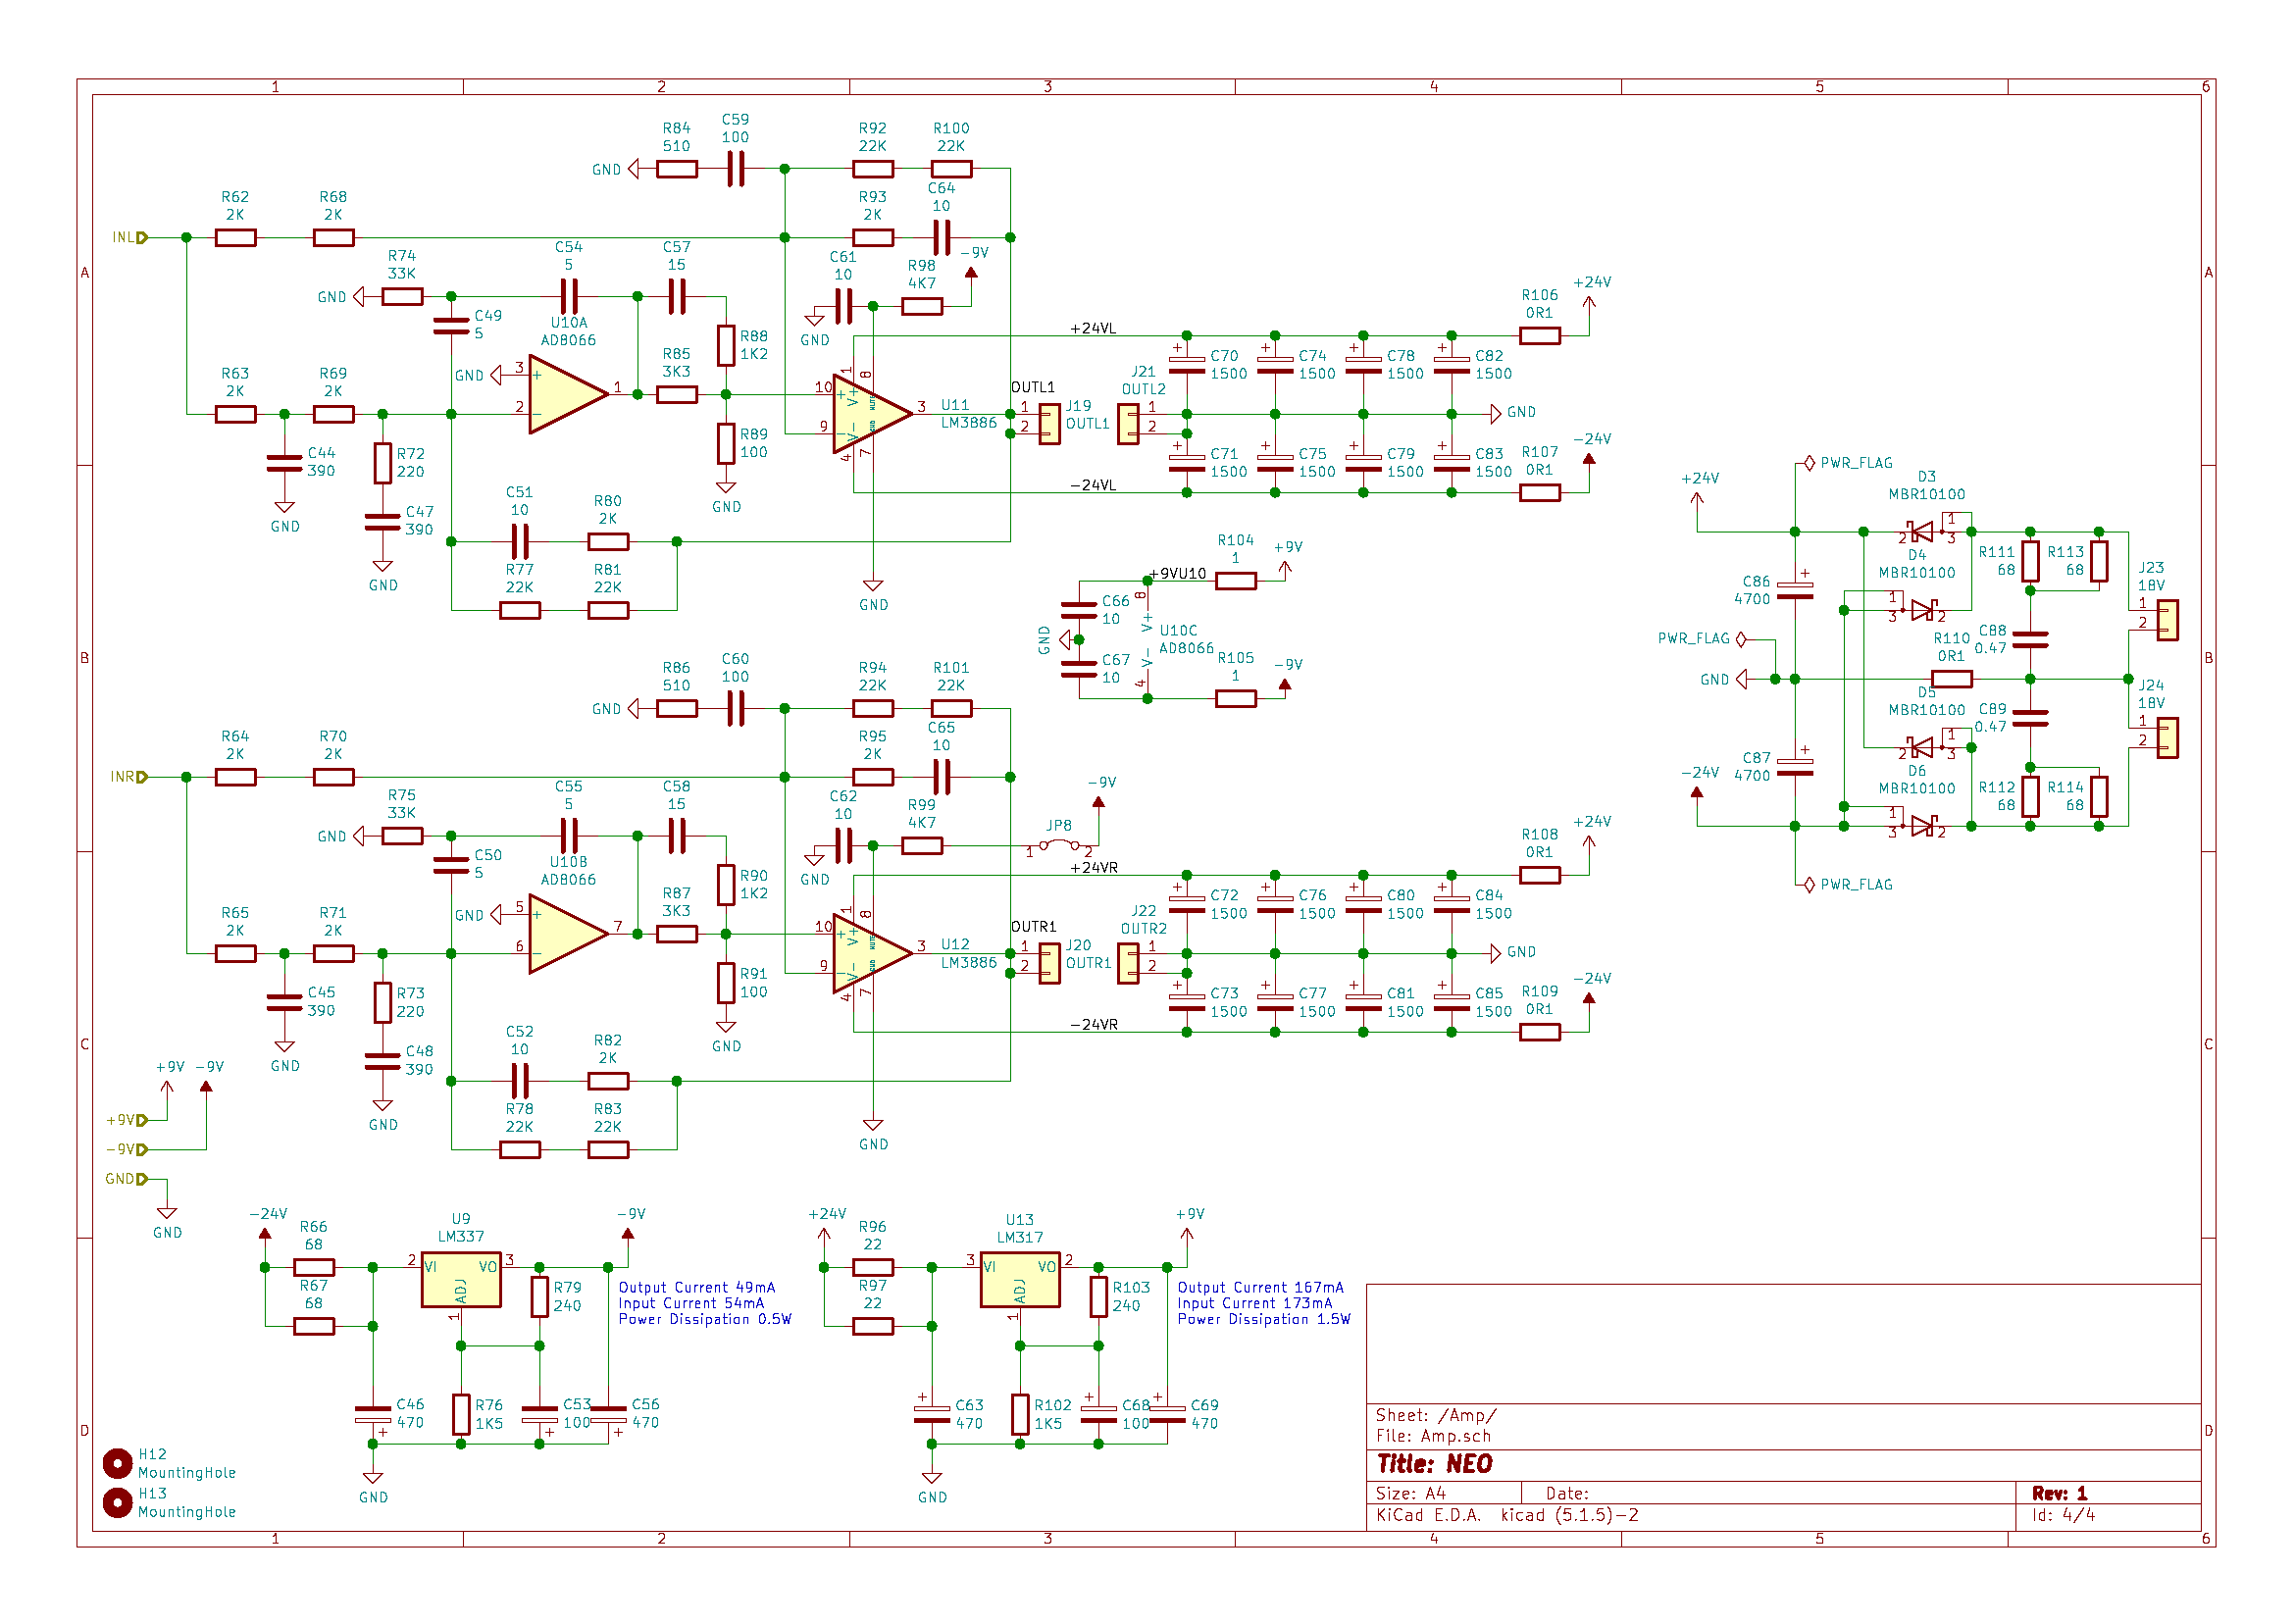The image size is (2294, 1624).
Task: Click the U12 LM3886 amplifier symbol
Action: tap(871, 953)
